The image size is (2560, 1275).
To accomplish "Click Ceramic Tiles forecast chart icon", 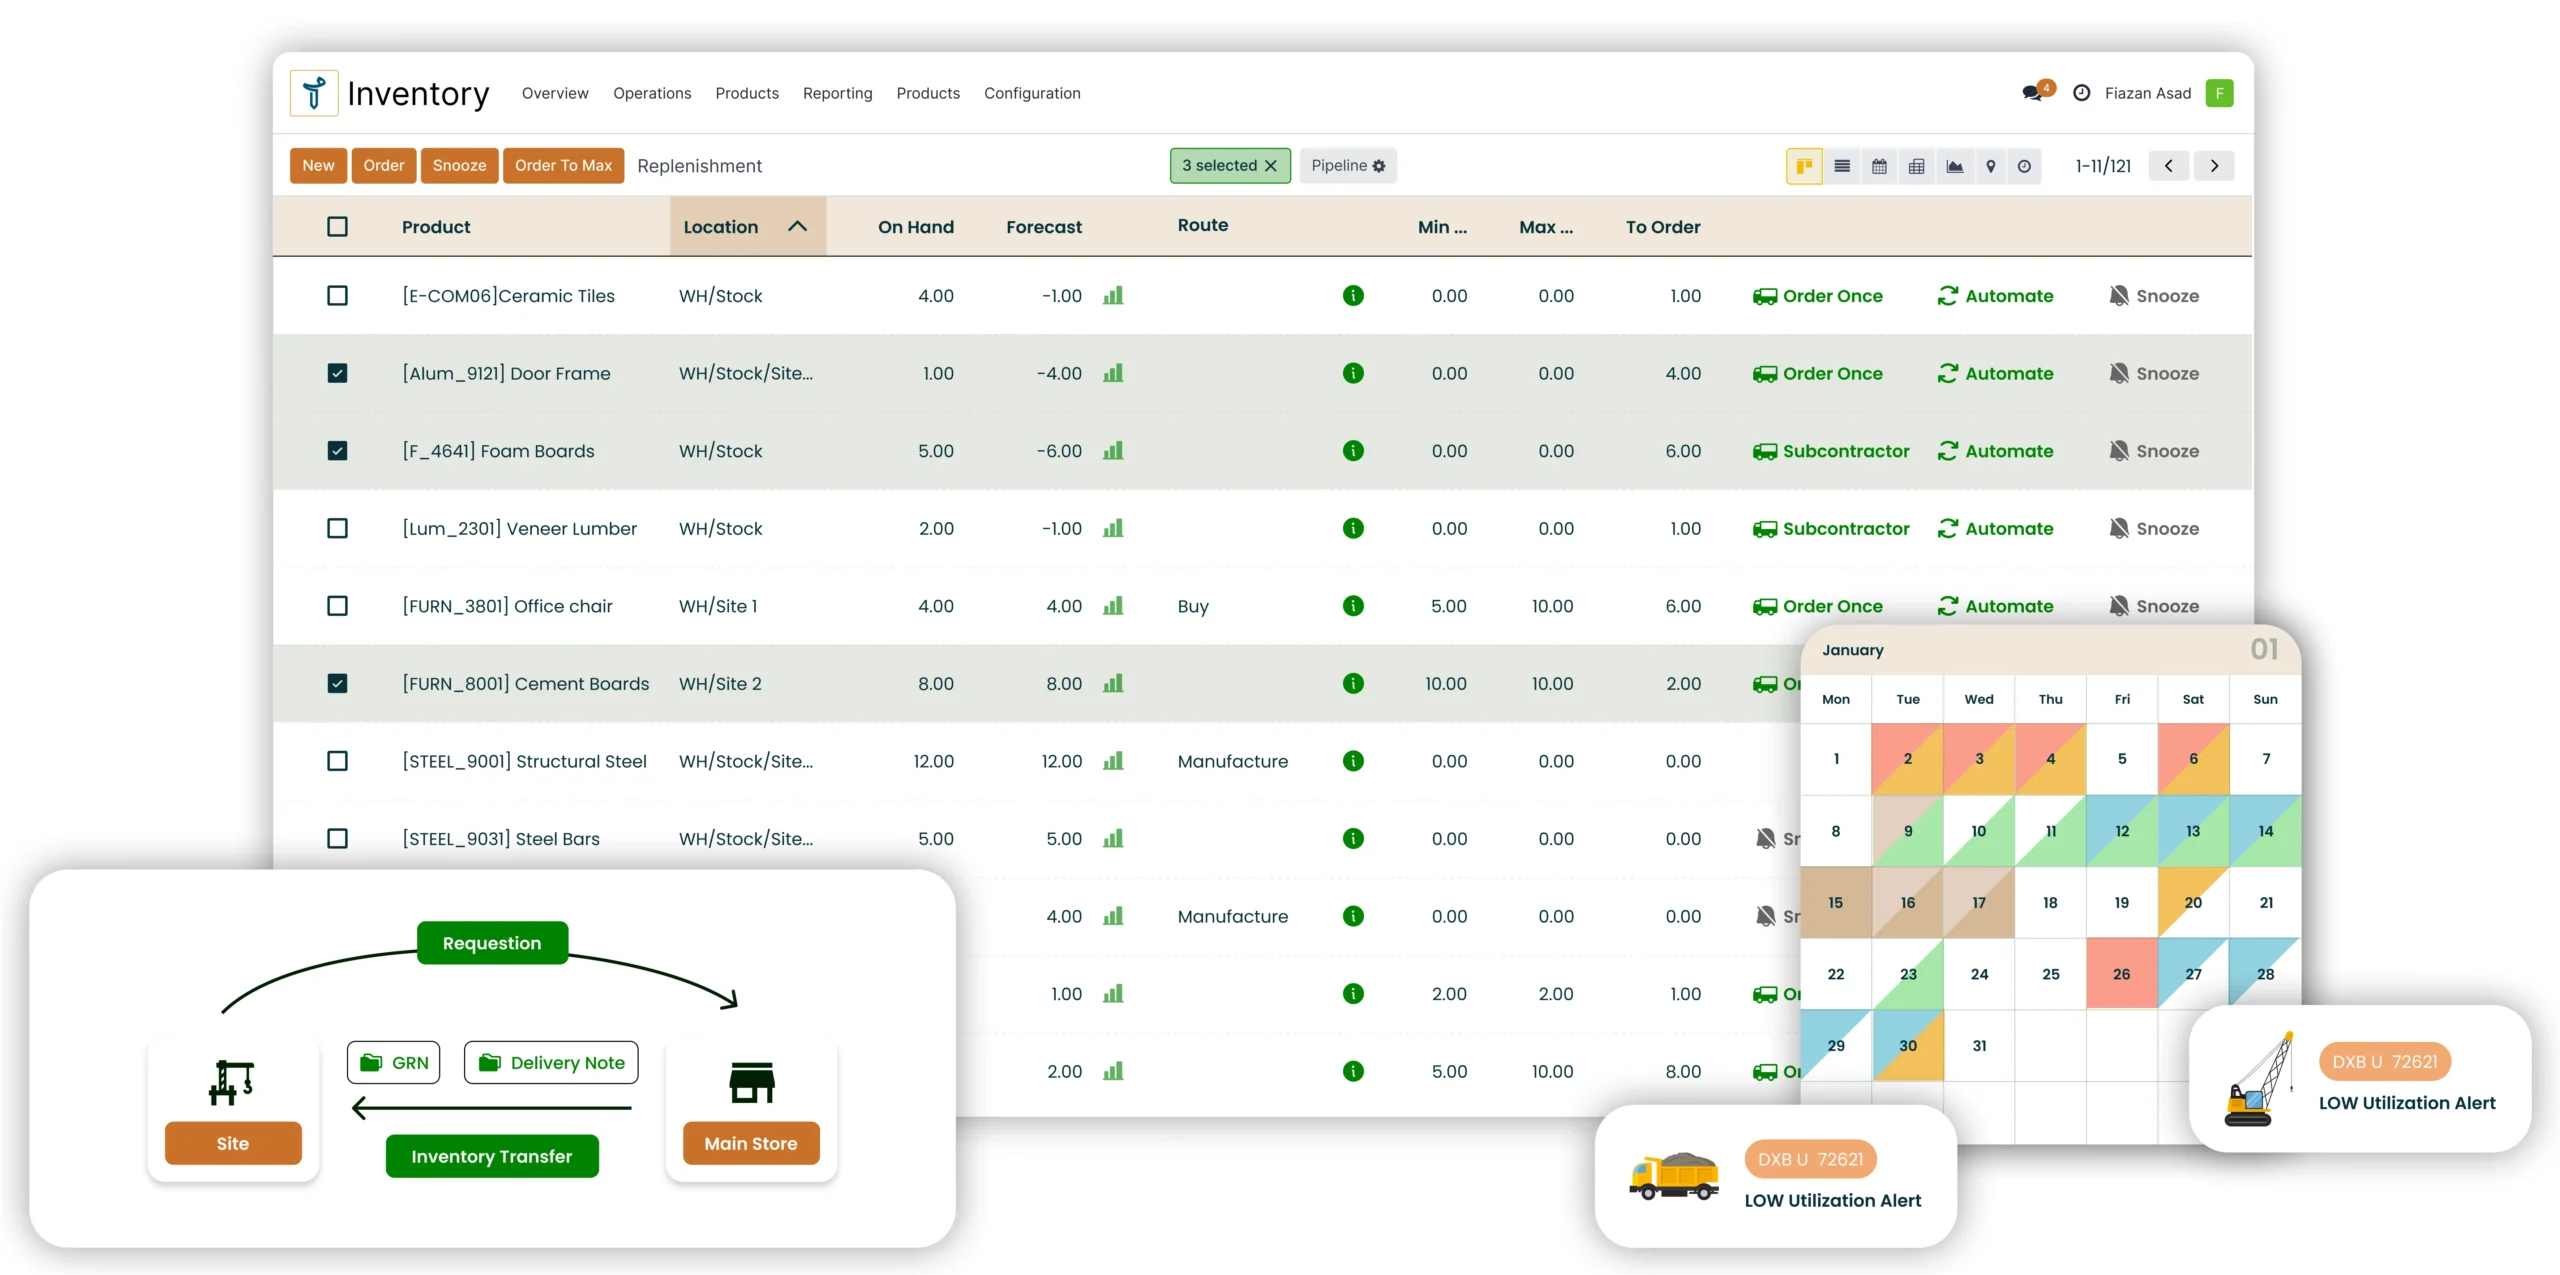I will [1113, 296].
